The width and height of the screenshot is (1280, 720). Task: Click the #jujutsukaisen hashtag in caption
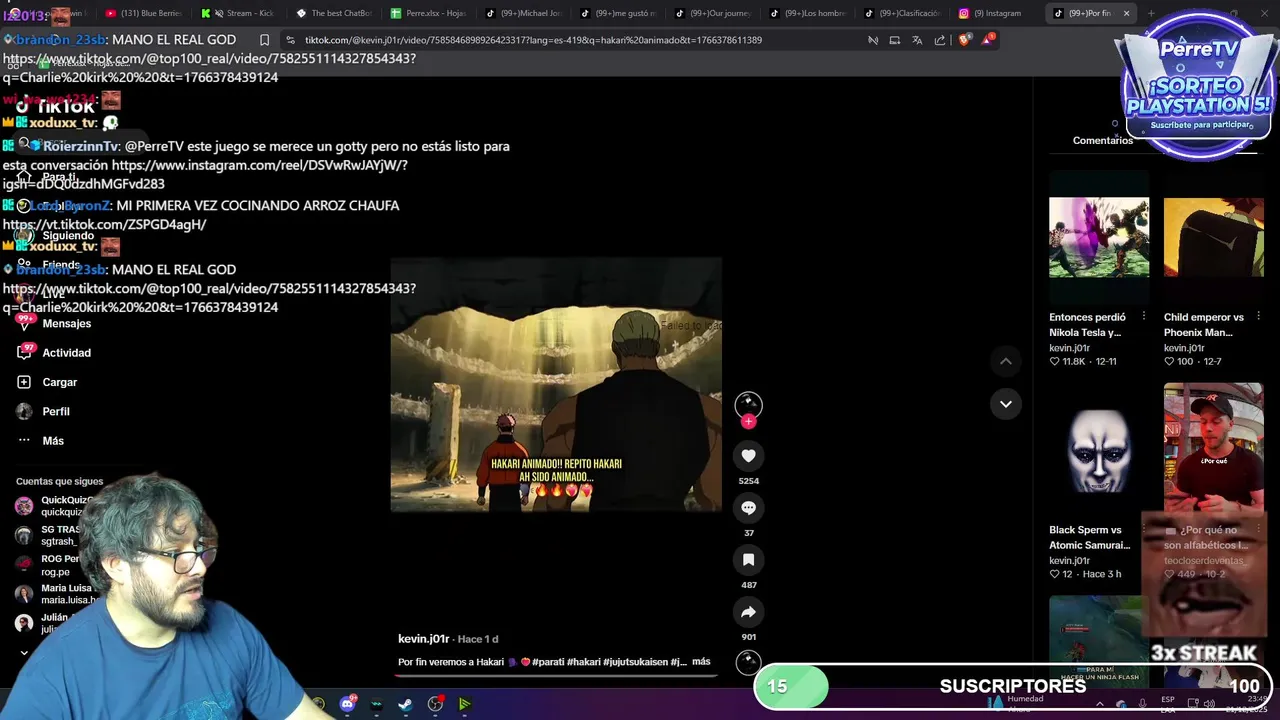pyautogui.click(x=638, y=662)
